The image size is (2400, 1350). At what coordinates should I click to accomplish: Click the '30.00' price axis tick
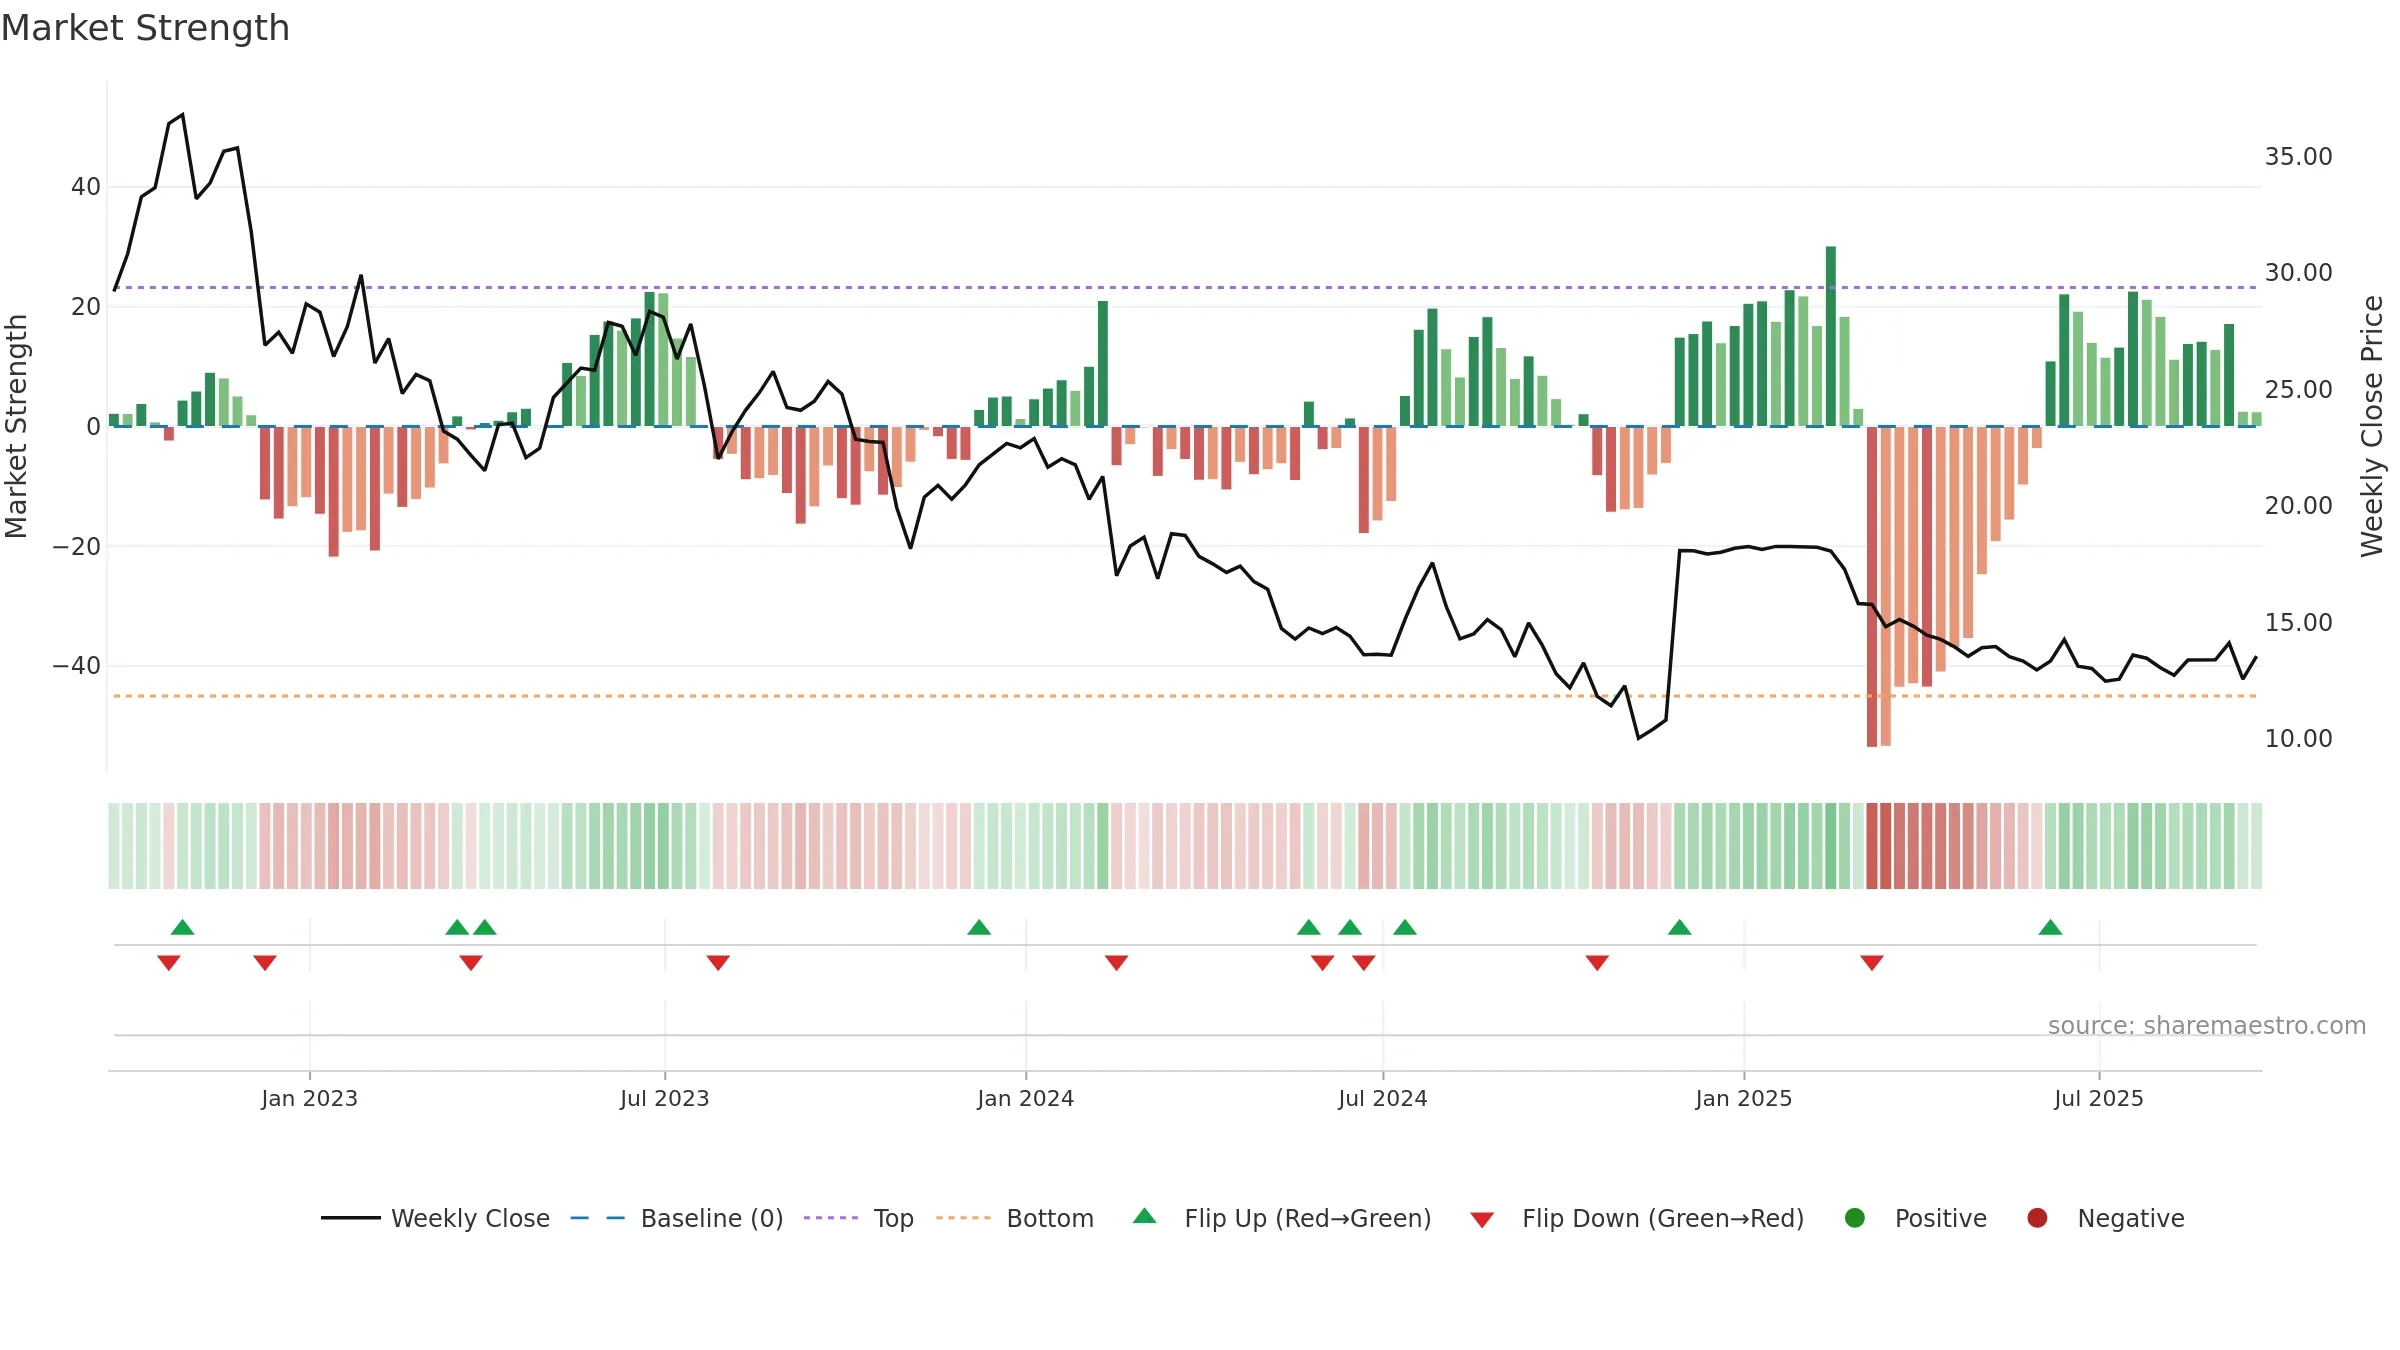coord(2298,273)
